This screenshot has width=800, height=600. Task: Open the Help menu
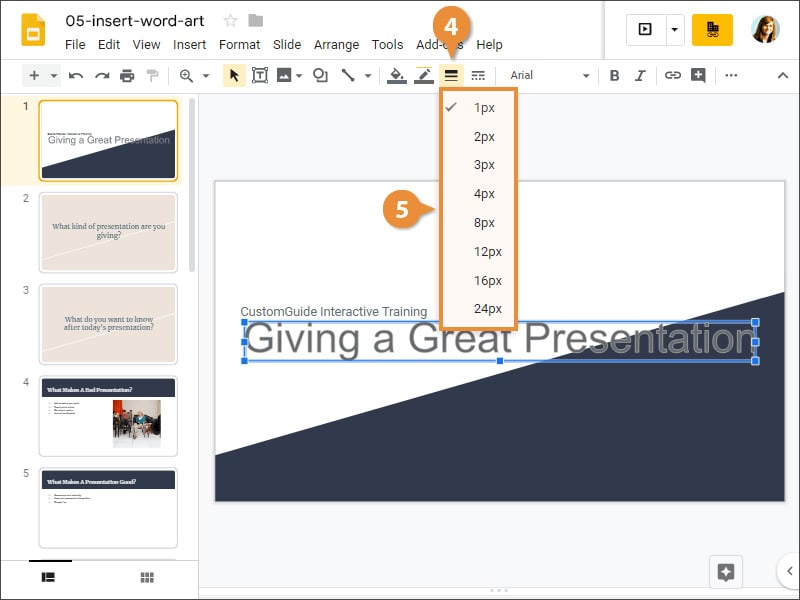point(489,45)
